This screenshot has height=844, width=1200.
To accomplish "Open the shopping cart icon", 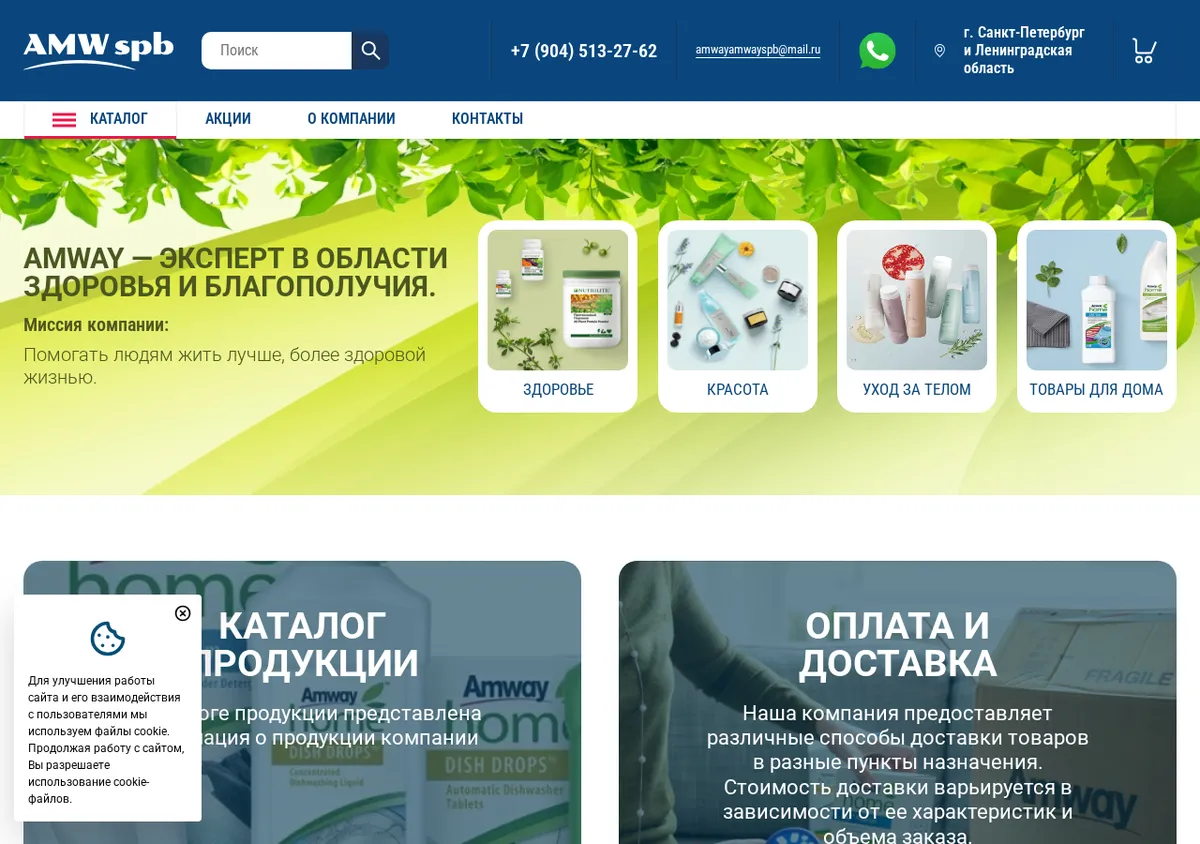I will click(1144, 50).
